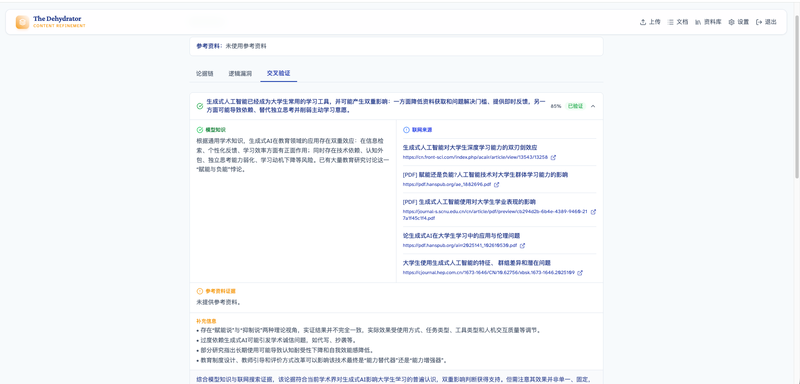Click the green check icon beside the claim

(199, 106)
